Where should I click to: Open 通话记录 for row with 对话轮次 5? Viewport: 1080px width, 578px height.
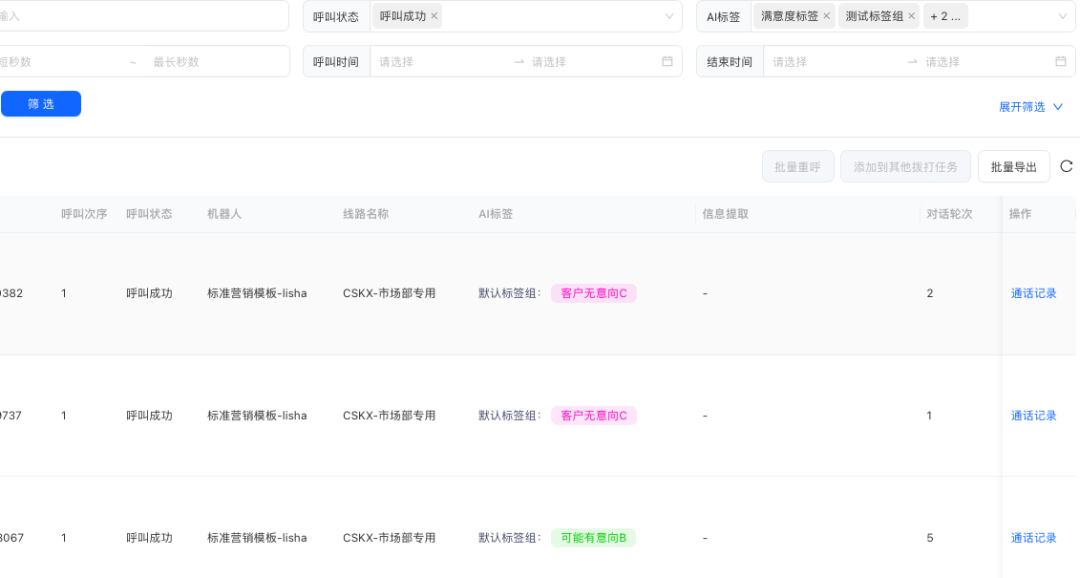click(1033, 538)
